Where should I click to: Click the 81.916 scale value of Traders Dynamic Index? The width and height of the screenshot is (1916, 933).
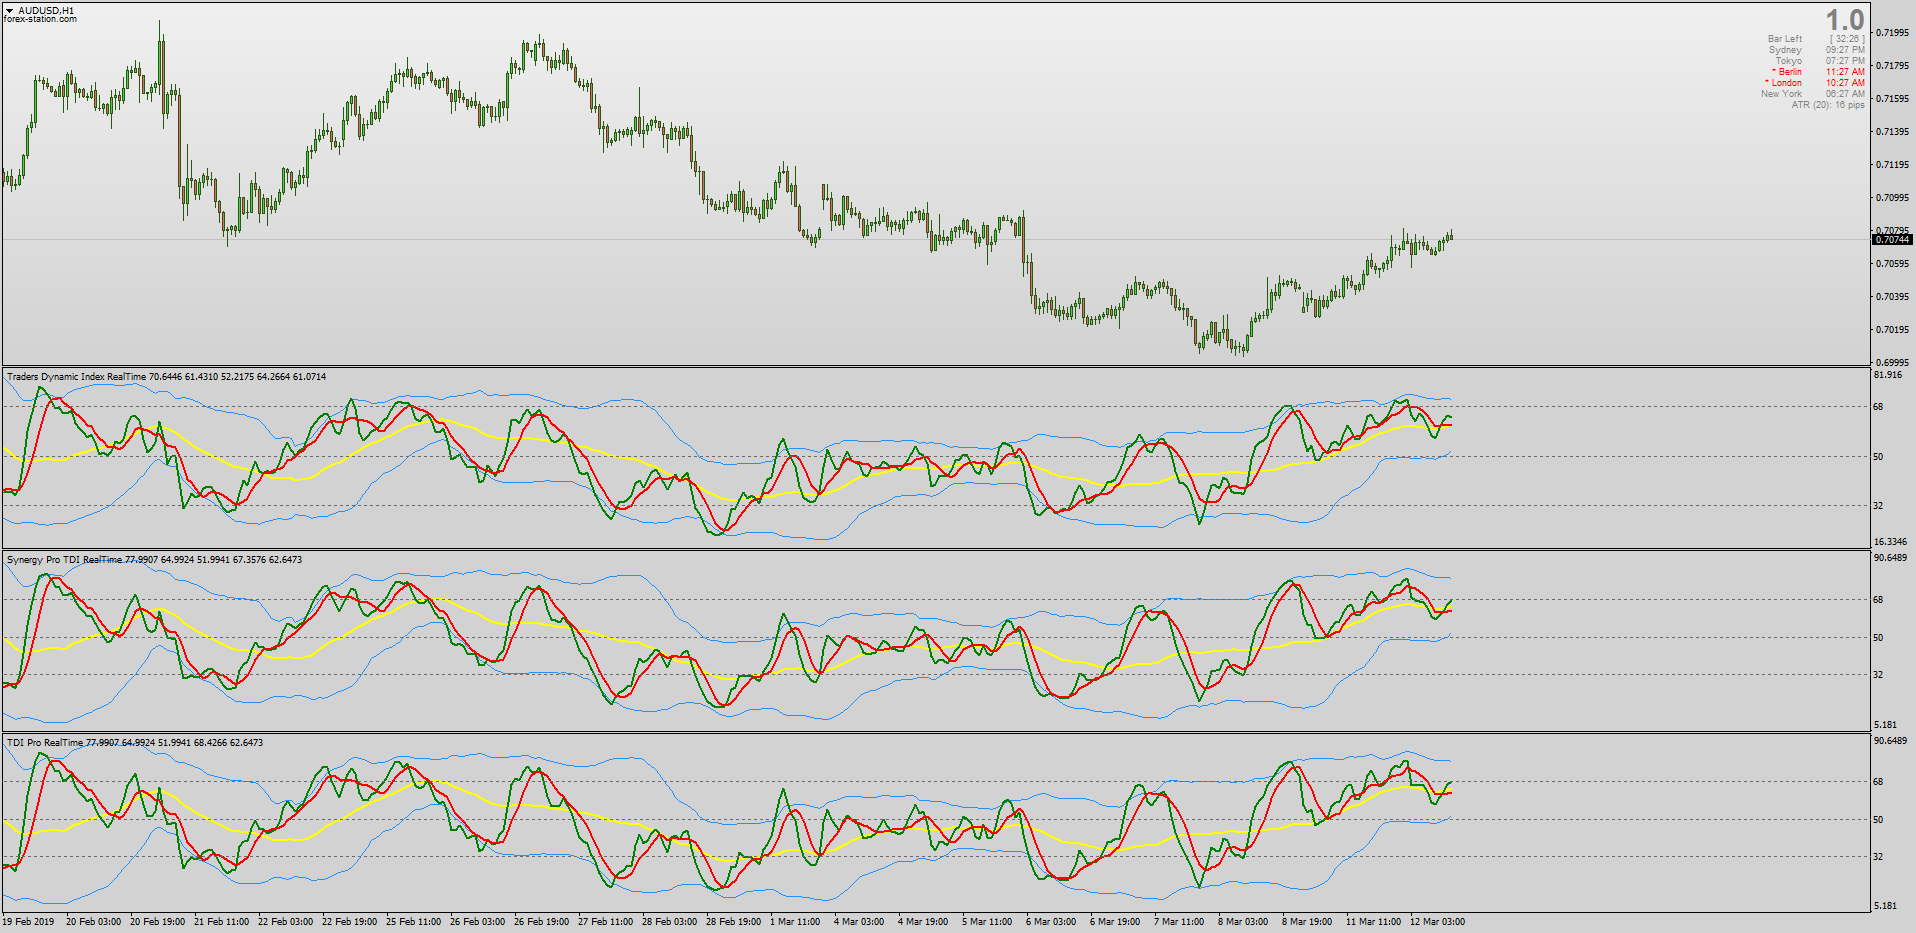1888,375
